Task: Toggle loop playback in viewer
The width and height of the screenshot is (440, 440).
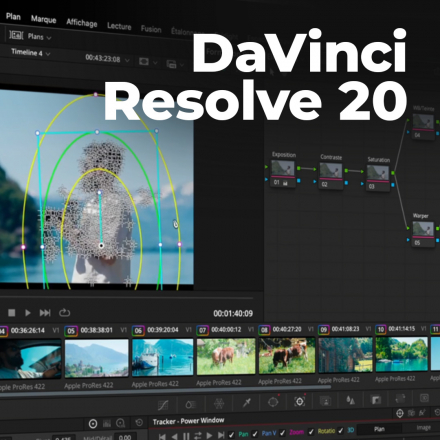Action: pos(64,312)
